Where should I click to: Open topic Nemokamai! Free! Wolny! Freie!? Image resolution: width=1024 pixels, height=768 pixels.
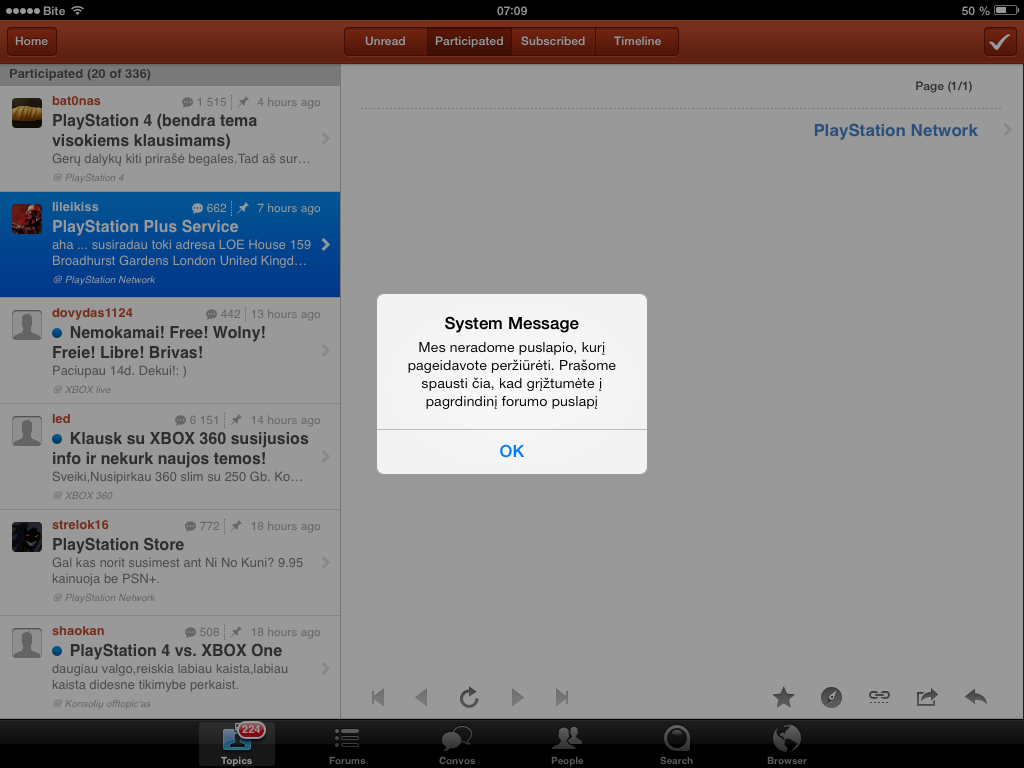click(159, 342)
